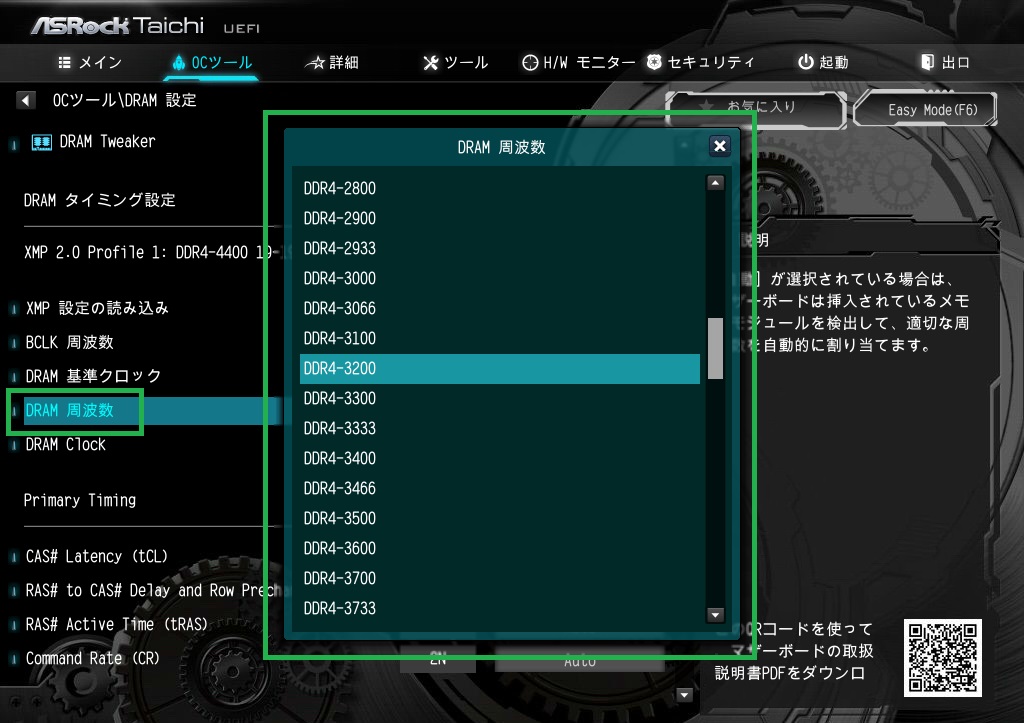Screen dimensions: 1024x723
Task: Click the 出口 exit door icon
Action: pyautogui.click(x=927, y=62)
